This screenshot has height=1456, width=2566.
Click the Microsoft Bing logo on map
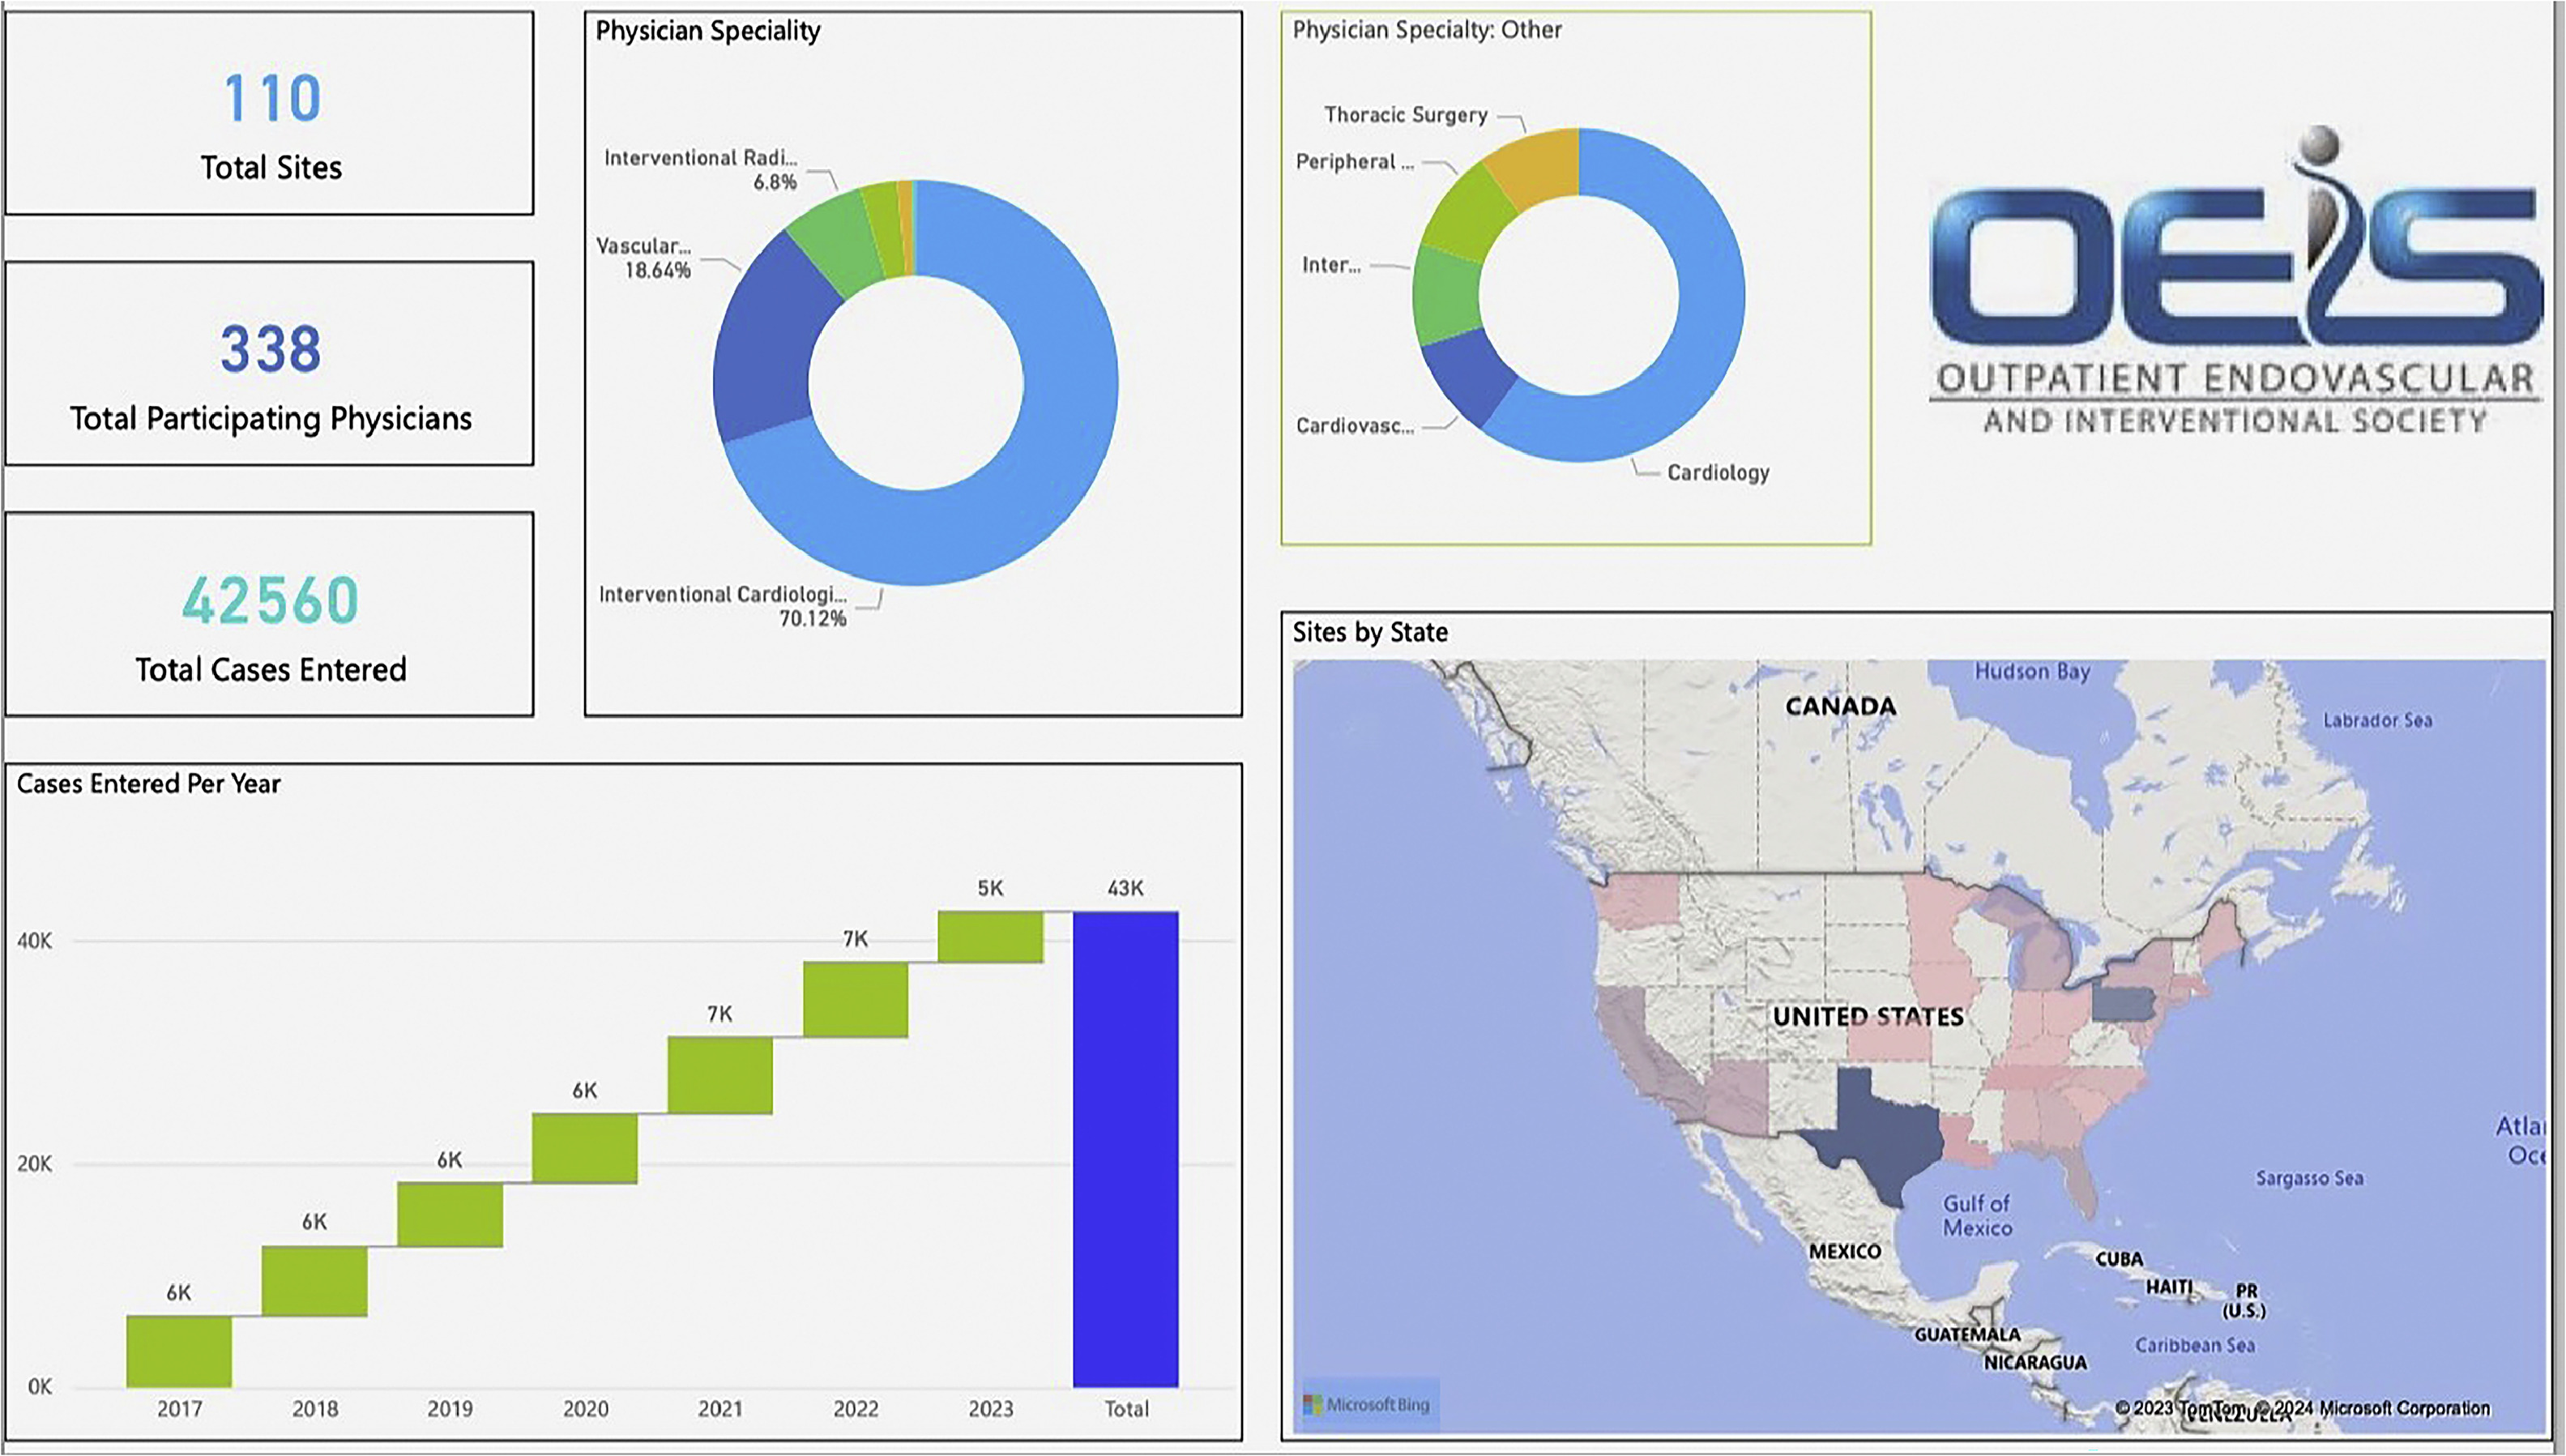(x=1366, y=1404)
